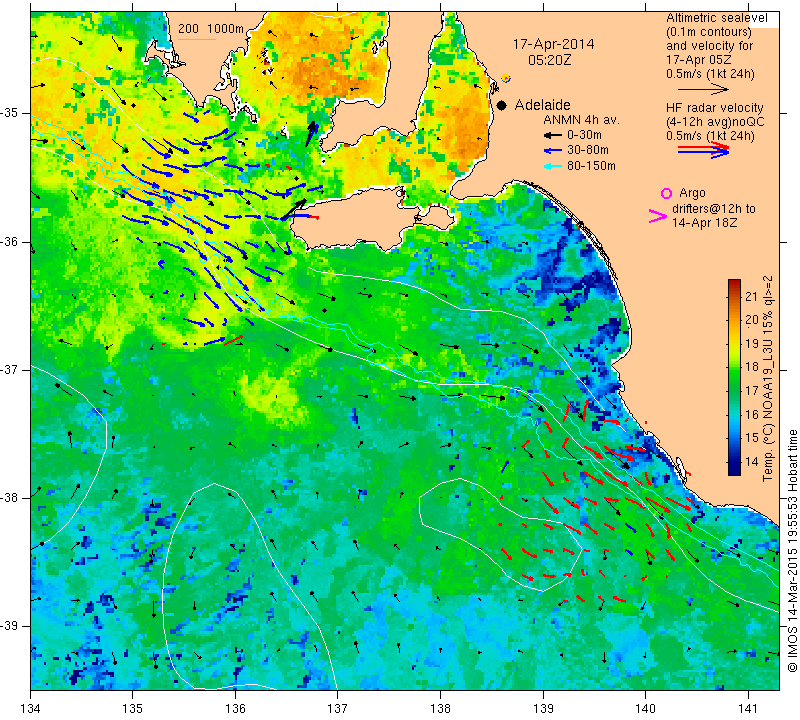800x720 pixels.
Task: Click latitude axis label -36
Action: (10, 241)
